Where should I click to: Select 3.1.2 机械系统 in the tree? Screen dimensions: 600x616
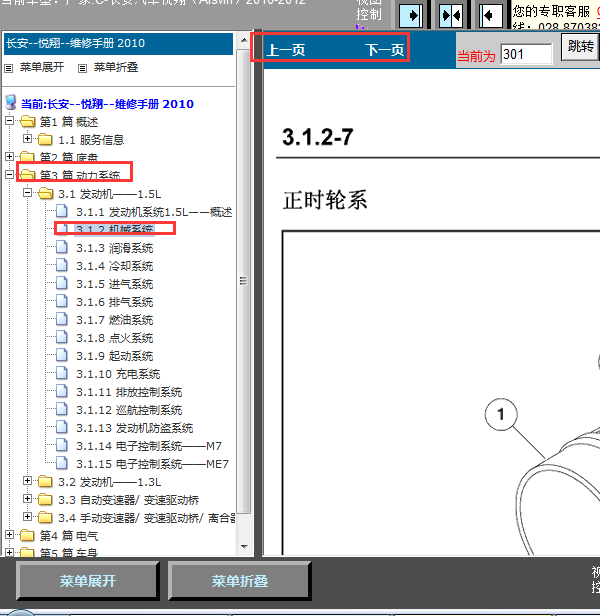coord(114,229)
